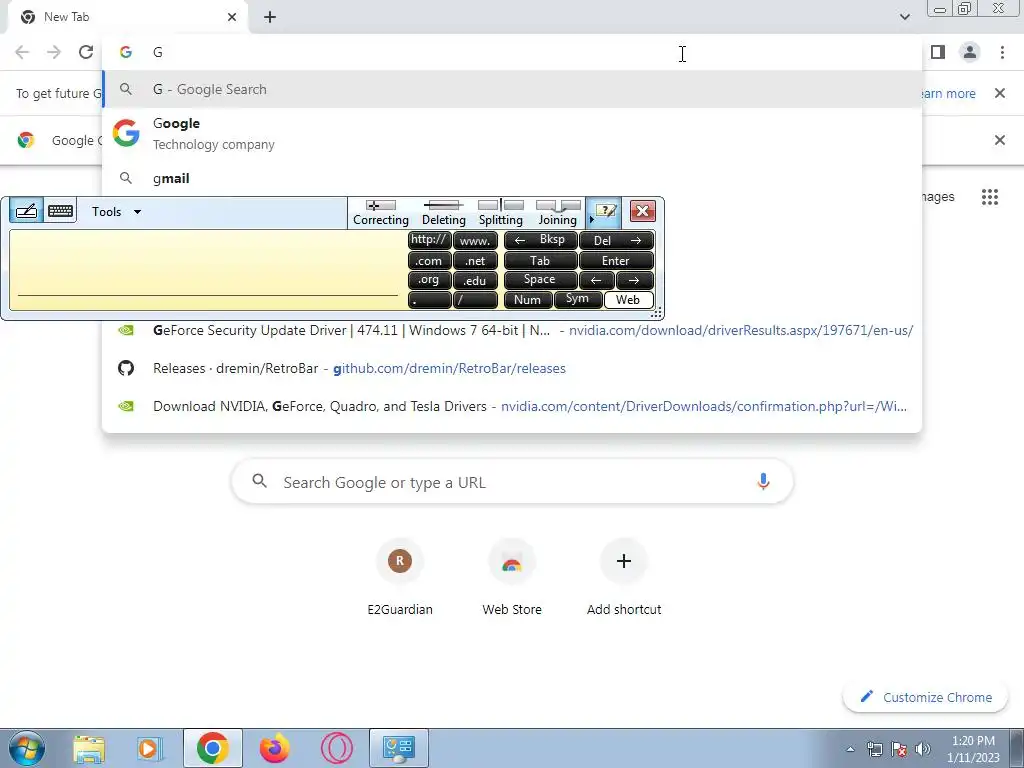Open the volume speaker tray icon

click(x=922, y=749)
